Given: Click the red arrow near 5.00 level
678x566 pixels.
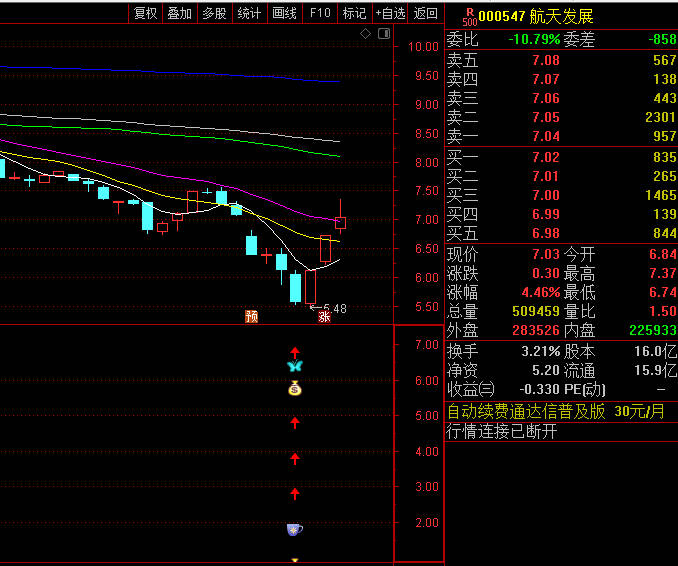Looking at the screenshot, I should click(x=295, y=422).
